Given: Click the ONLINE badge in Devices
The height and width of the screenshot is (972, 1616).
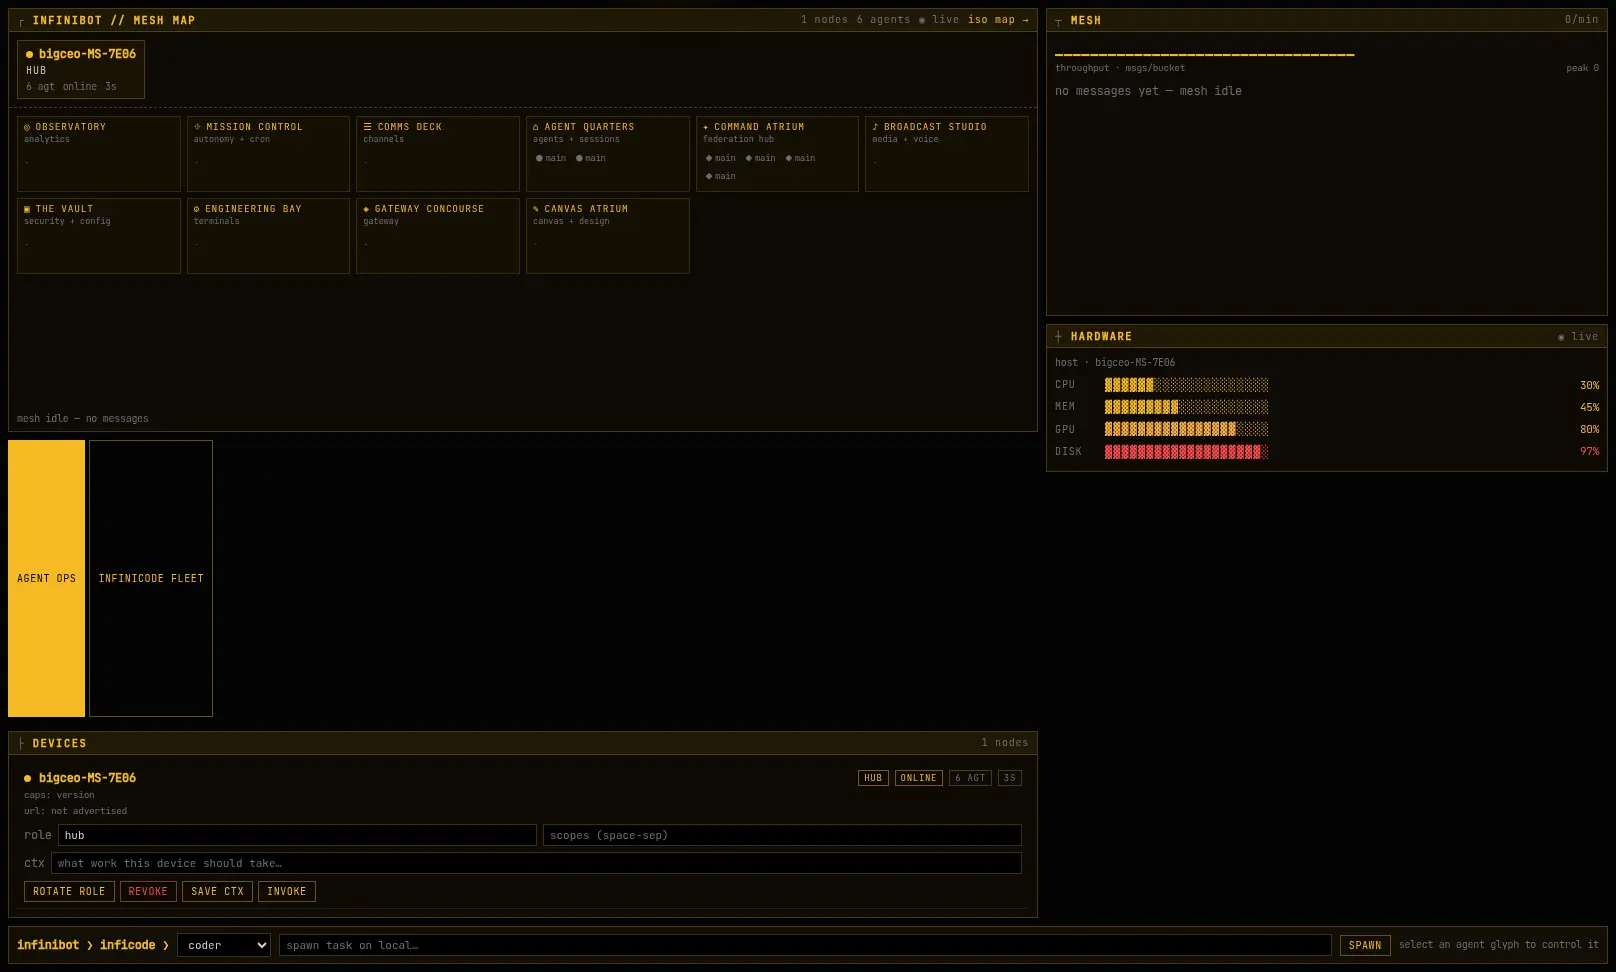Looking at the screenshot, I should click(x=918, y=778).
